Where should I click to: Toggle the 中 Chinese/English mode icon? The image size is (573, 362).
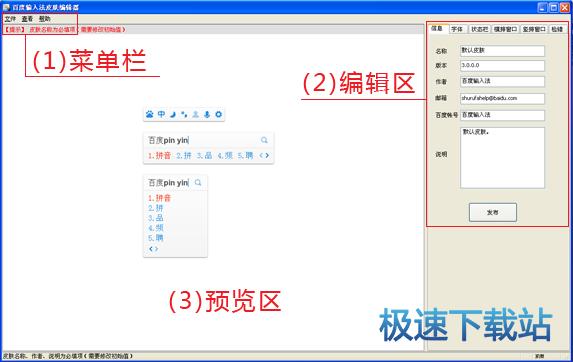point(161,114)
